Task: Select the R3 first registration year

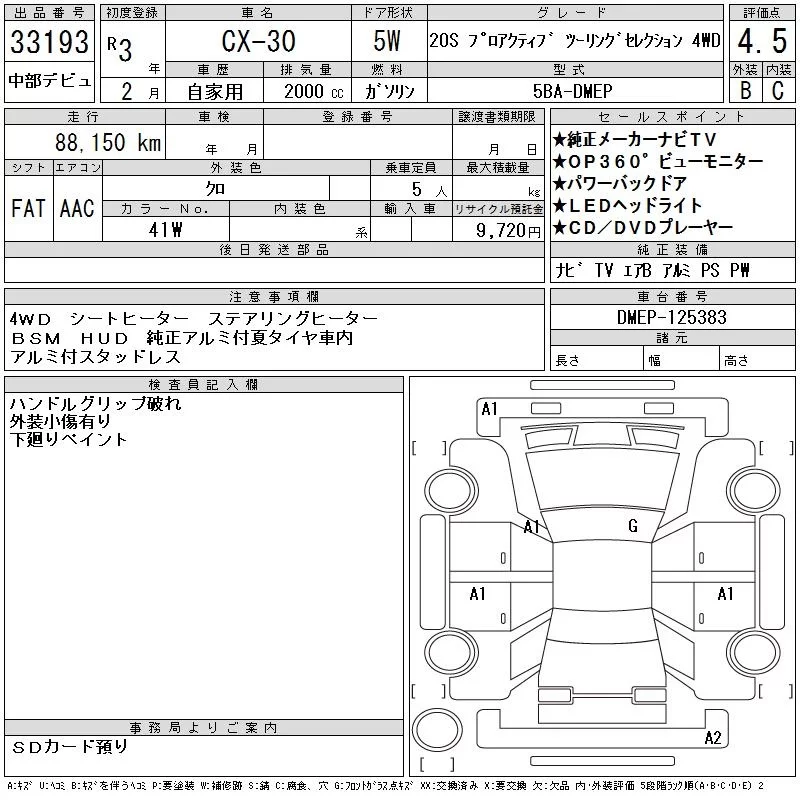Action: pyautogui.click(x=120, y=49)
